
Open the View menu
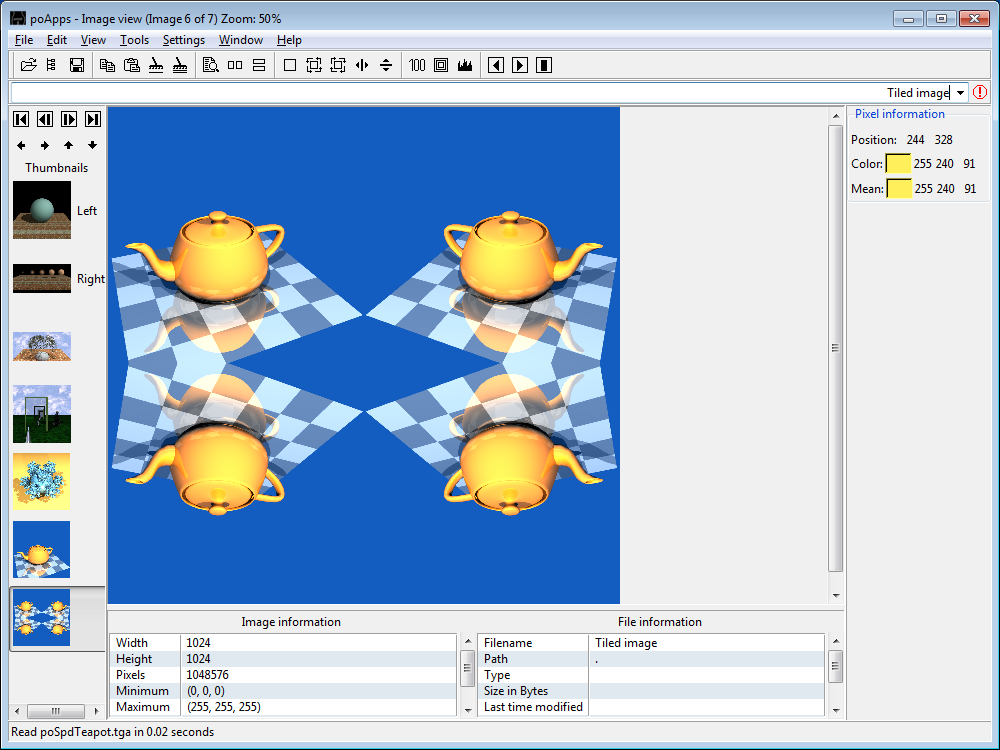(93, 40)
